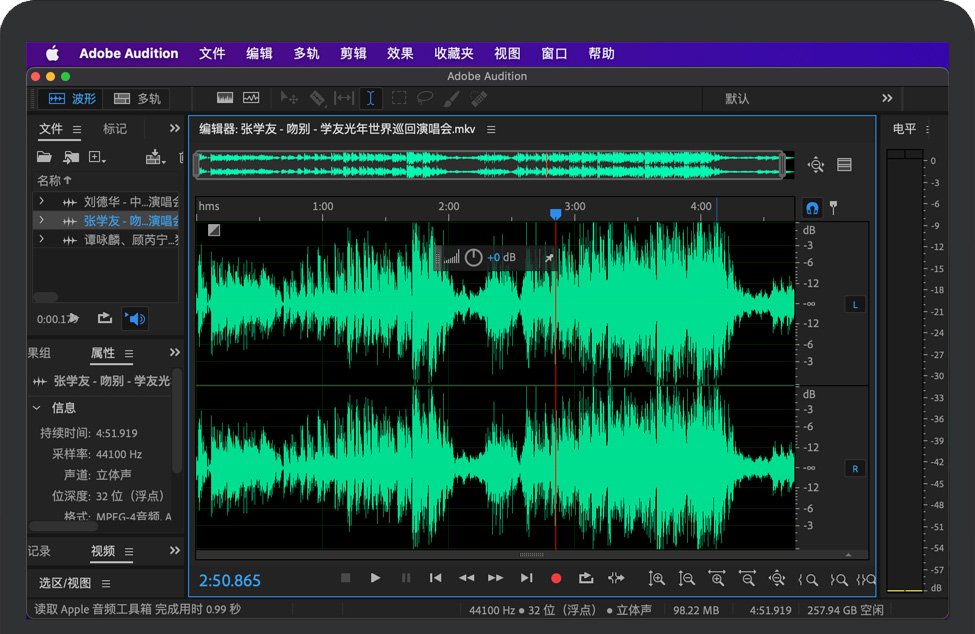975x634 pixels.
Task: Switch to the 标记 tab
Action: point(115,129)
